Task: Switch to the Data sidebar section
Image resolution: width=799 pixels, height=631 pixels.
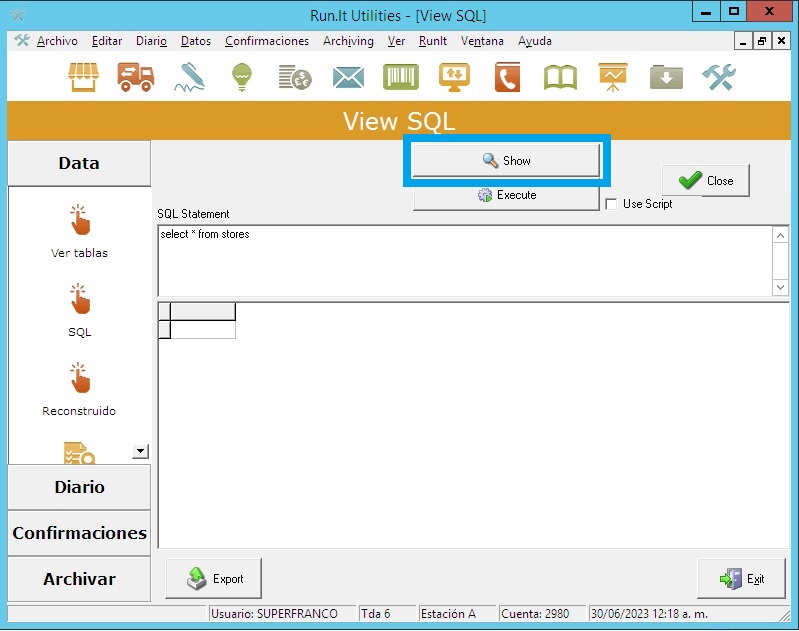Action: tap(79, 163)
